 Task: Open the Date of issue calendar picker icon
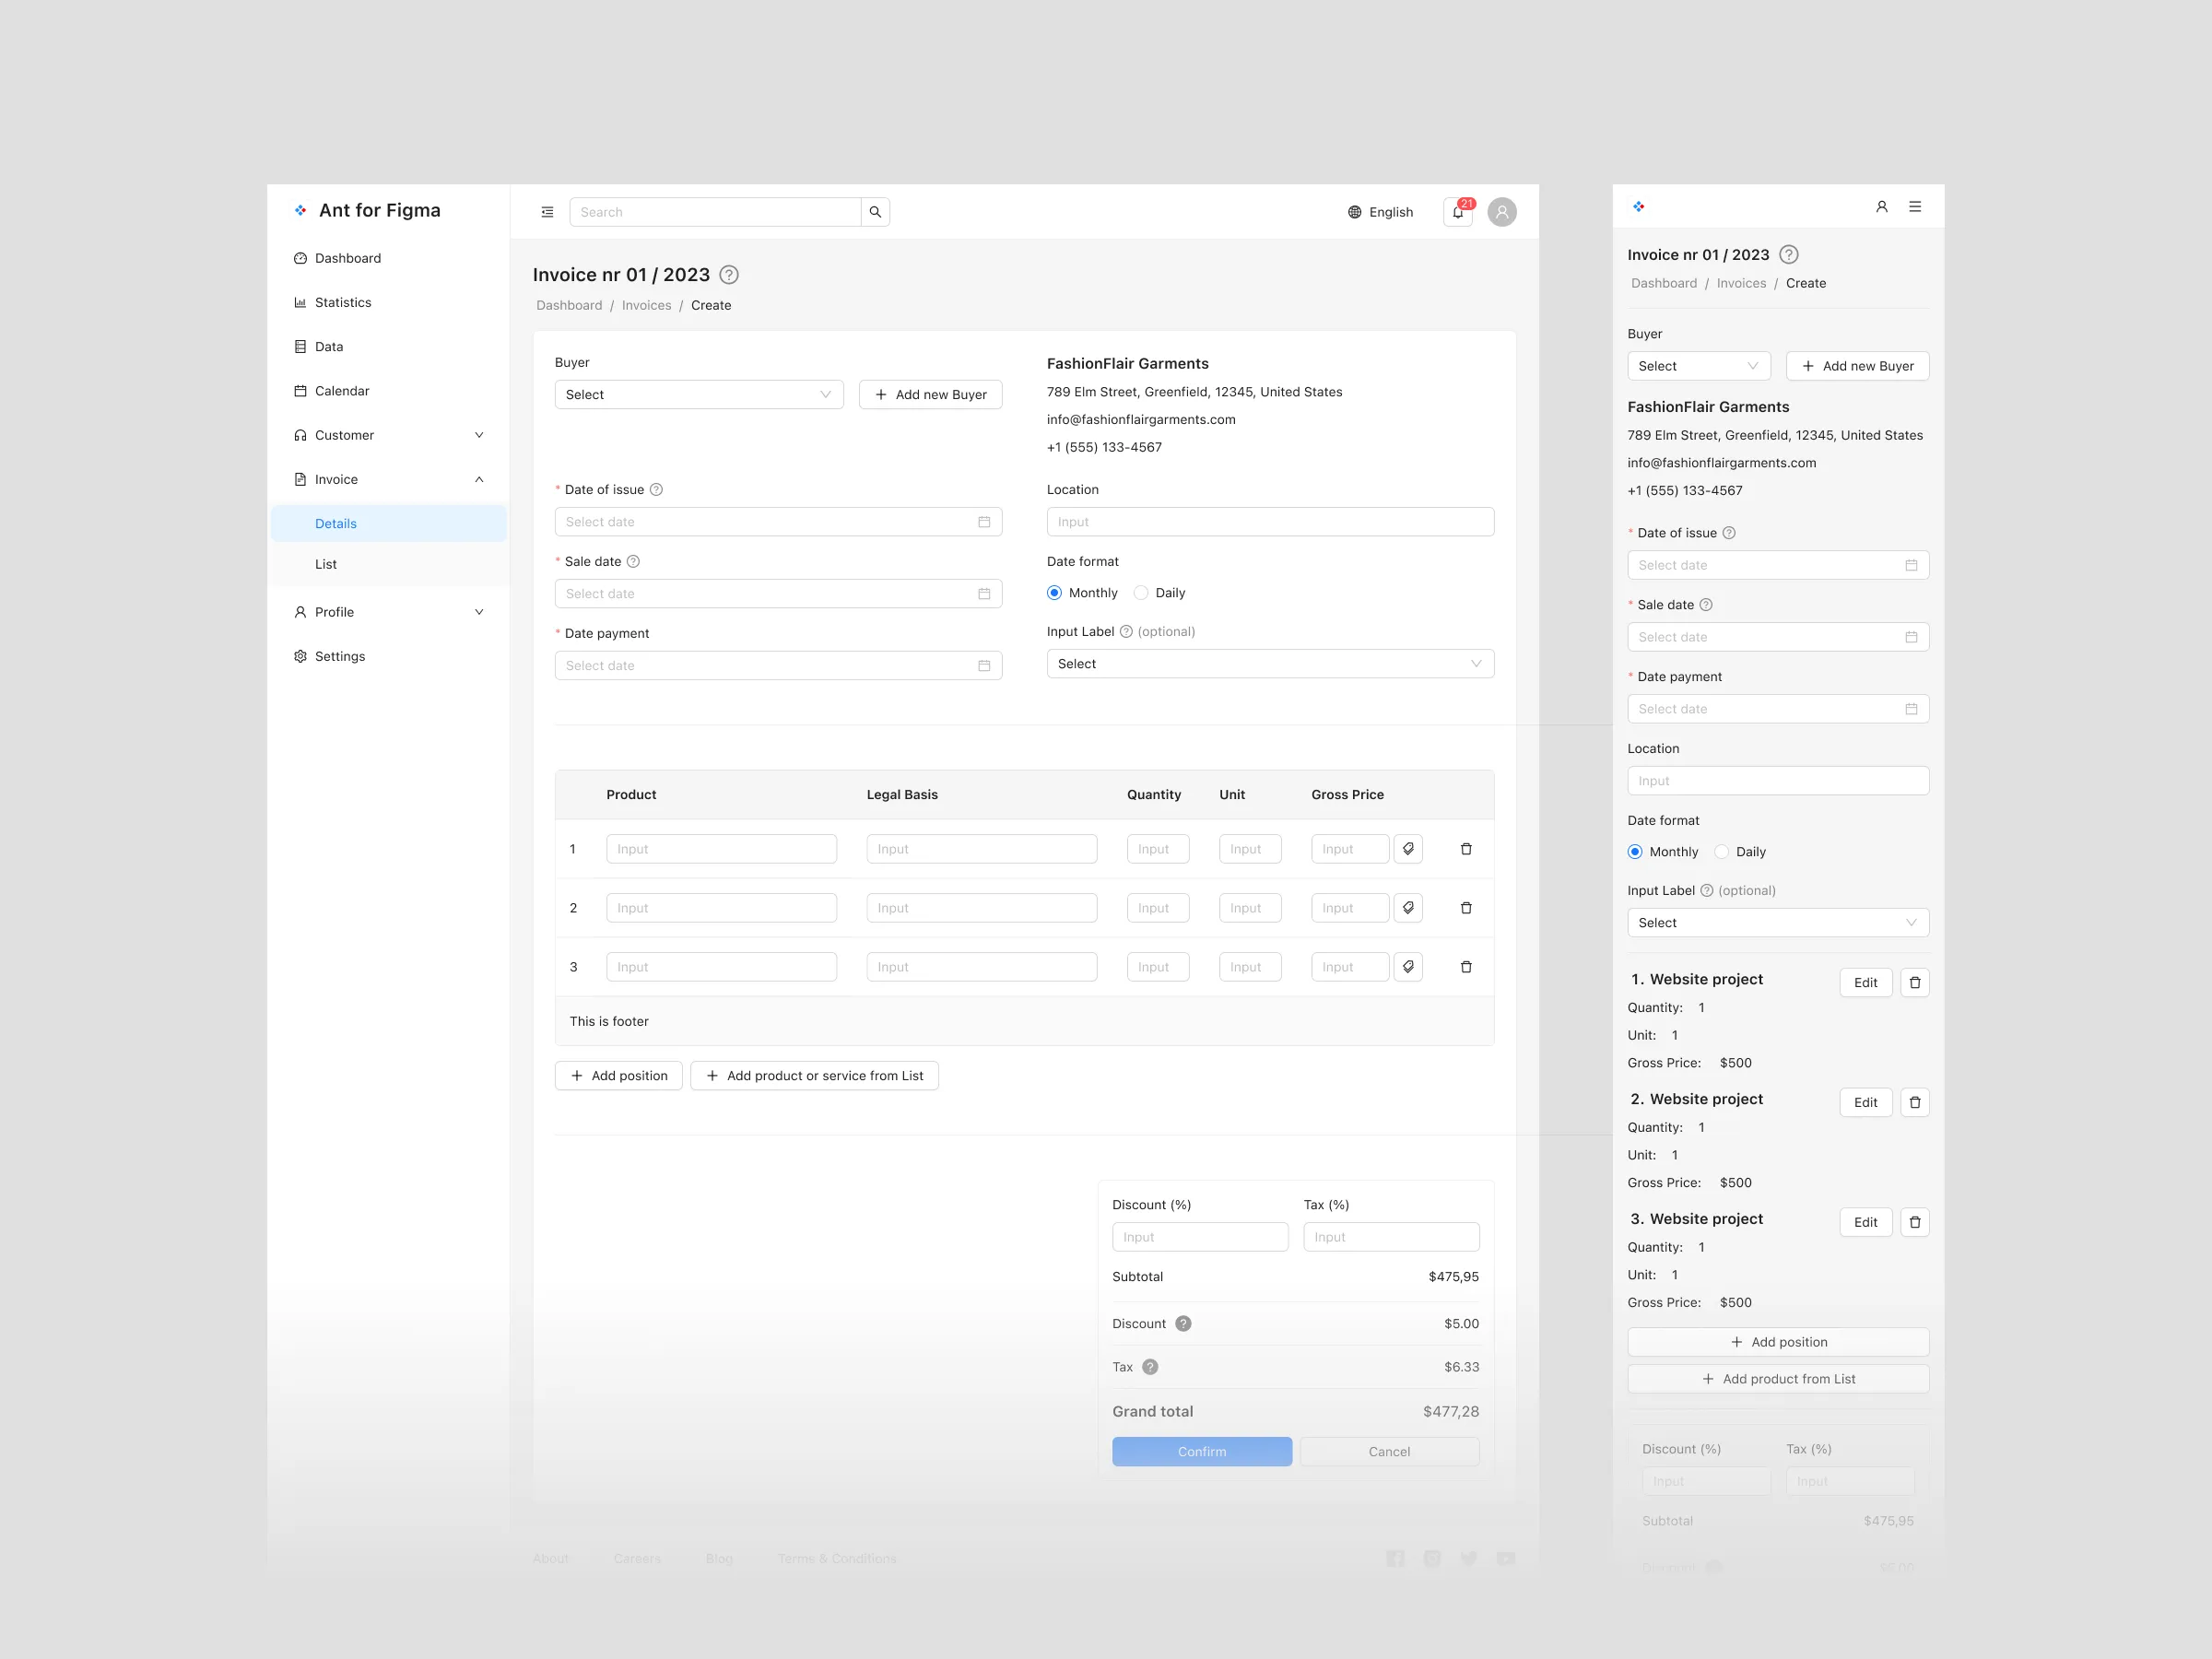pyautogui.click(x=984, y=521)
